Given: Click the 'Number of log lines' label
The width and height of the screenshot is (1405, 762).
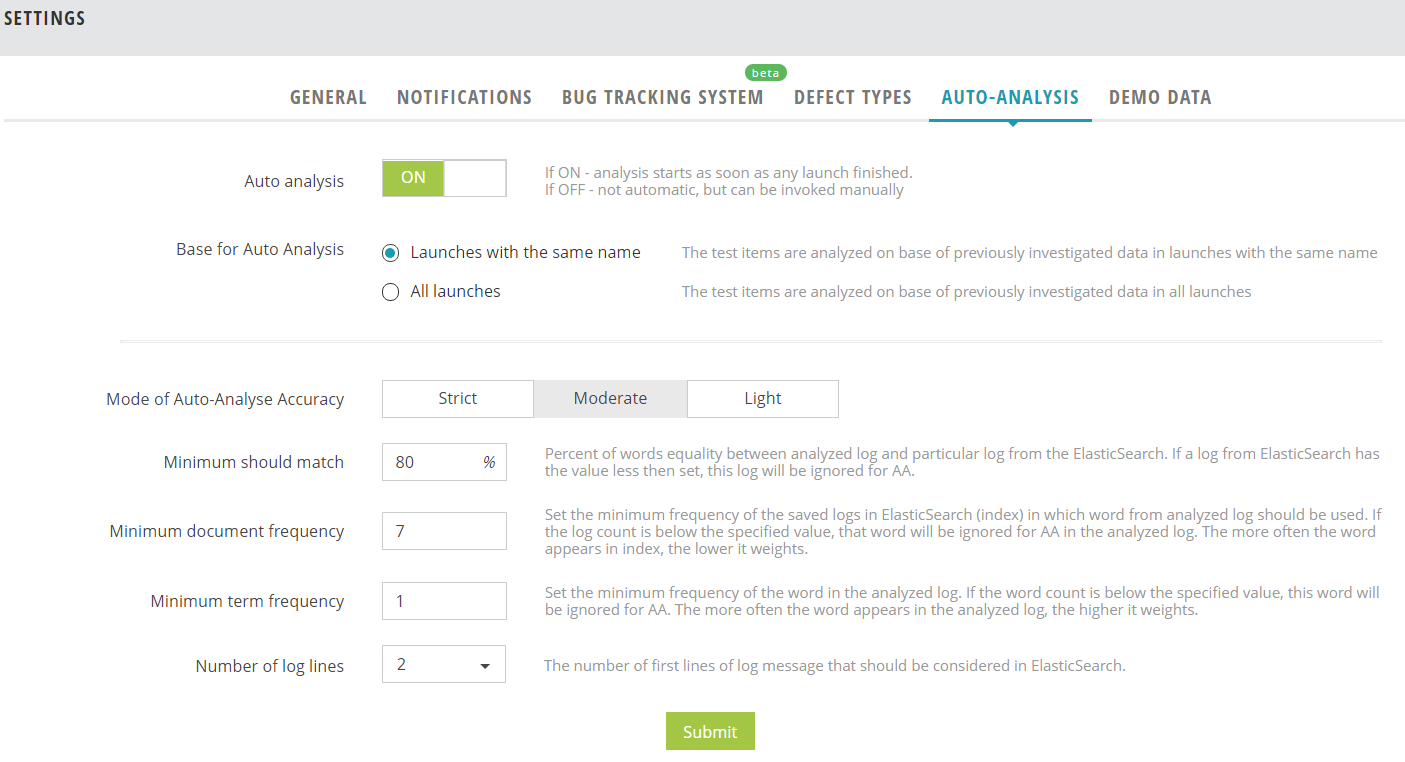Looking at the screenshot, I should click(x=269, y=666).
